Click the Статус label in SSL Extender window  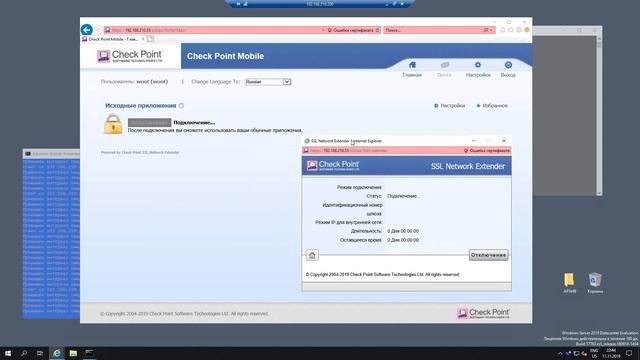coord(374,196)
